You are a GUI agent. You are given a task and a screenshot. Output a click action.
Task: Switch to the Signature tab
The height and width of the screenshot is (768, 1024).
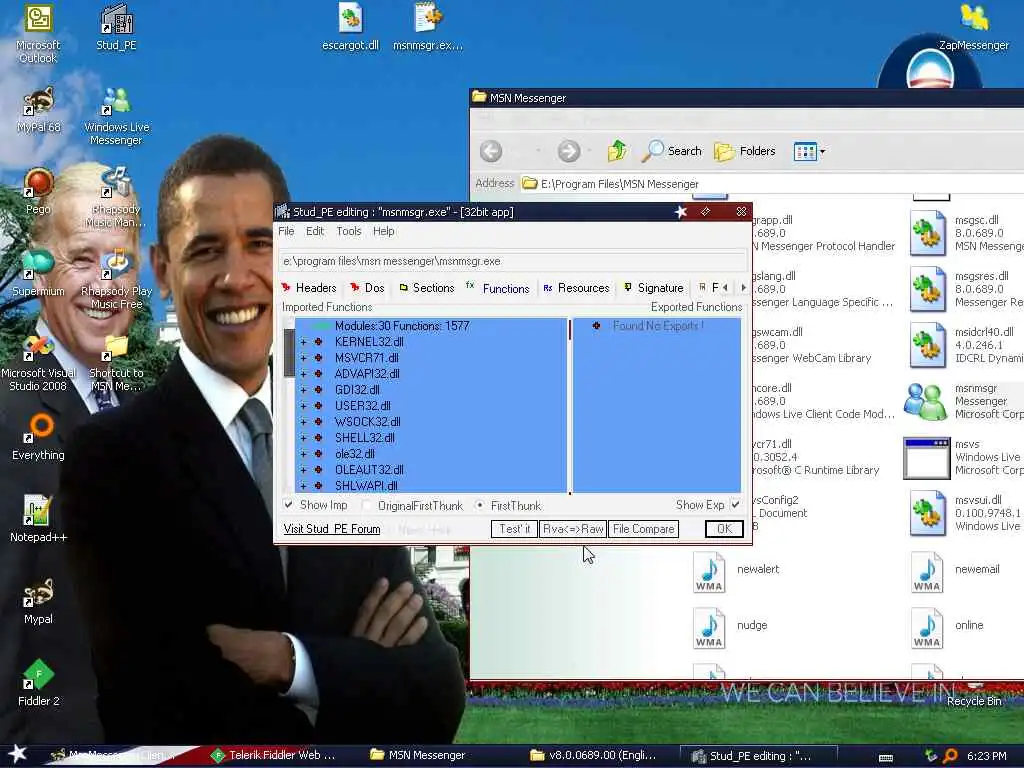[x=654, y=288]
